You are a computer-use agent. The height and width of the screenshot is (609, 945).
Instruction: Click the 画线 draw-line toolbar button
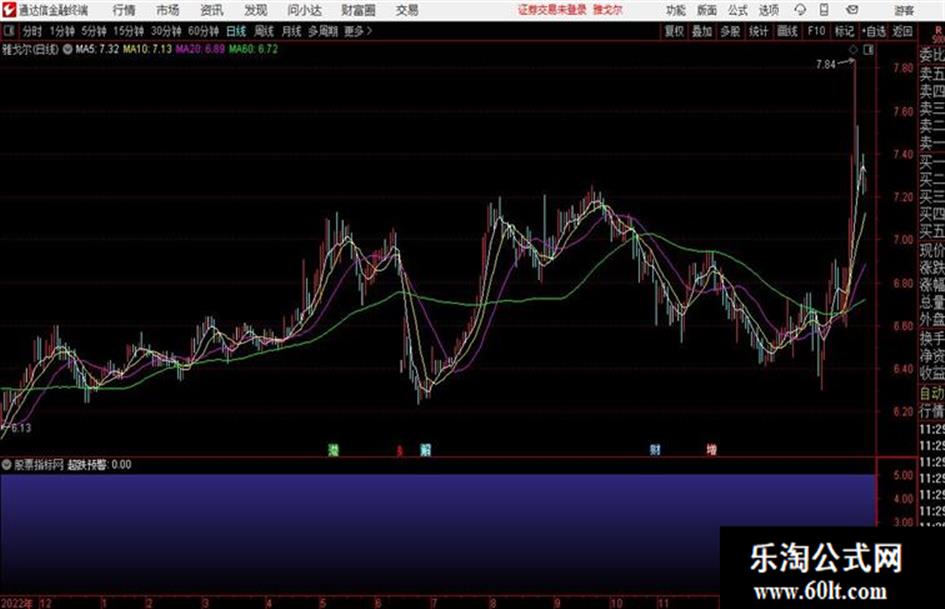(x=787, y=31)
